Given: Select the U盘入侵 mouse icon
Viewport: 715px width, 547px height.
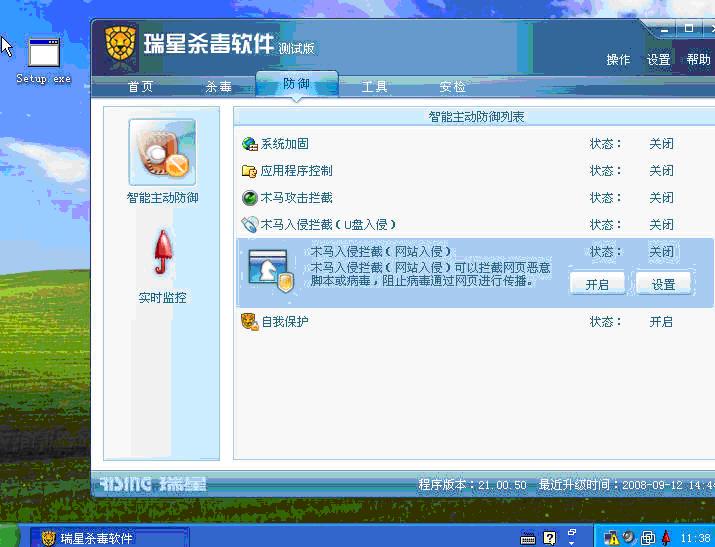Looking at the screenshot, I should tap(249, 225).
